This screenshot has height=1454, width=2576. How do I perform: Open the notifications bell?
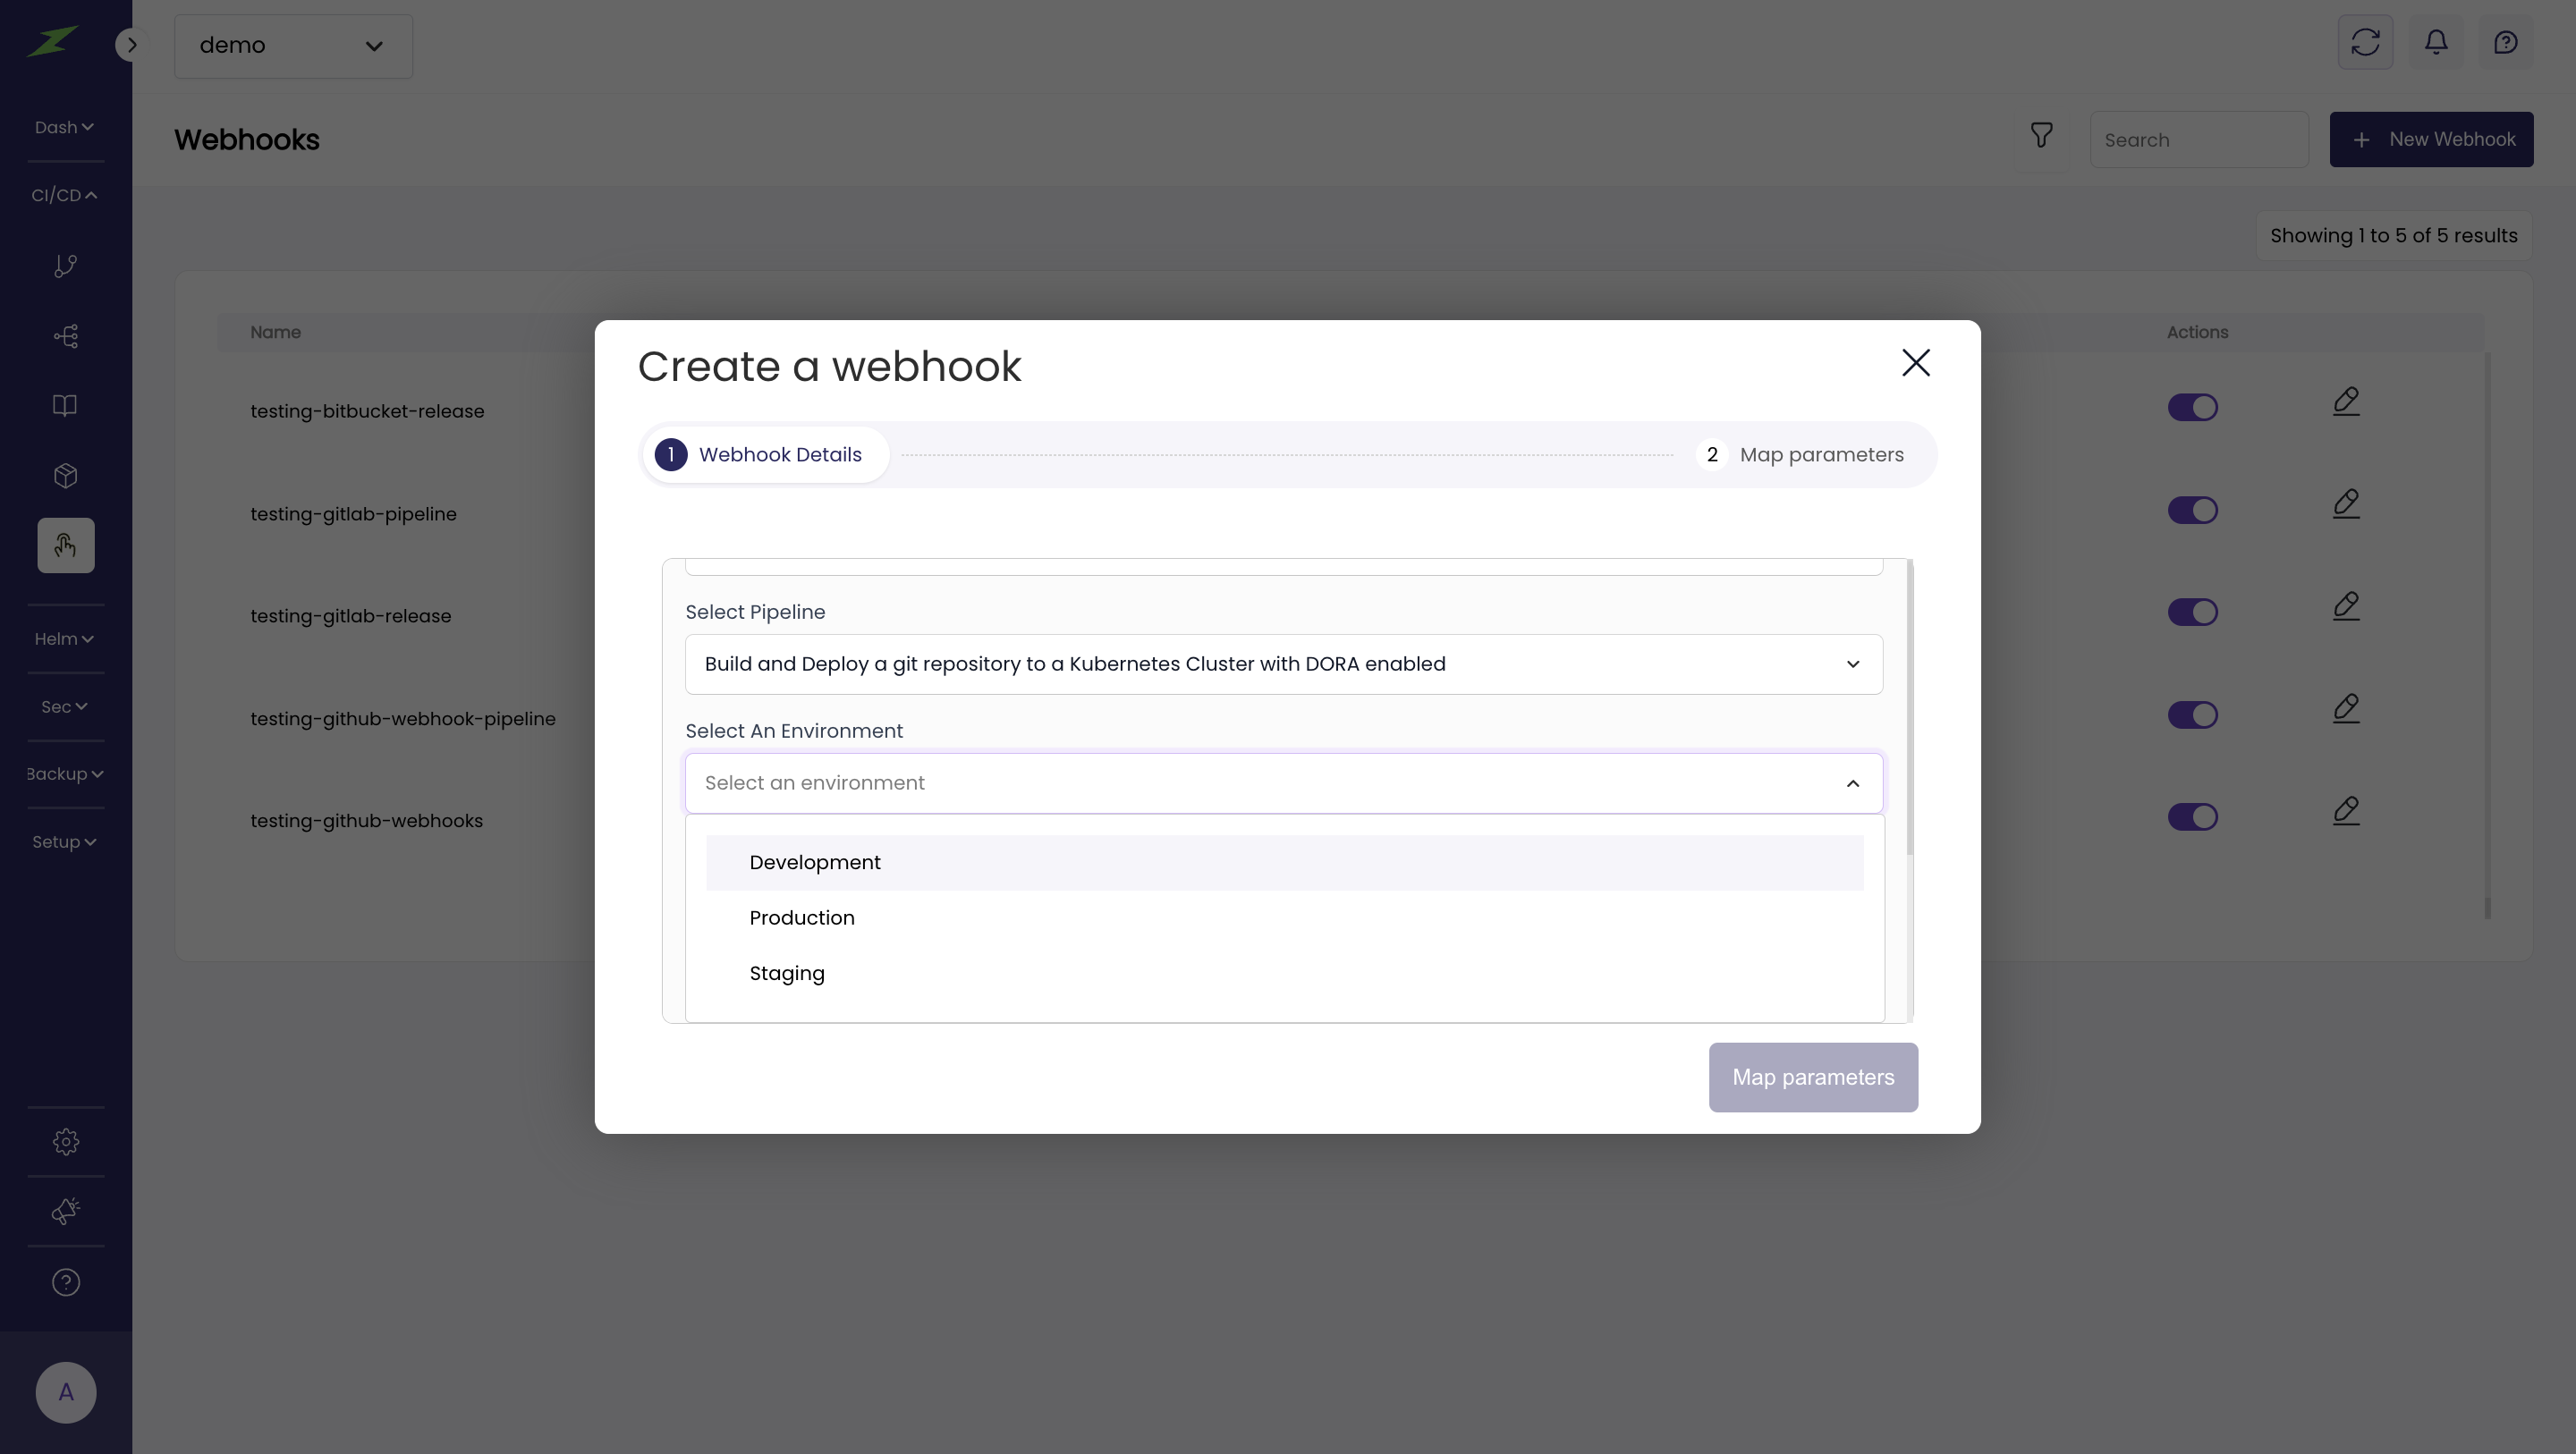[2435, 42]
